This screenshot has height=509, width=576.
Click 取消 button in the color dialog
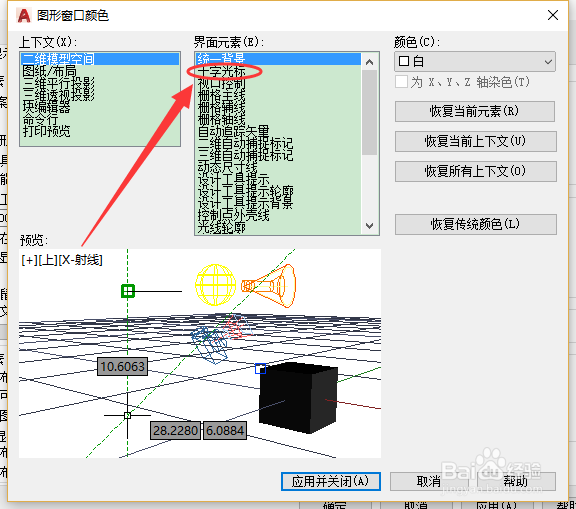point(429,481)
